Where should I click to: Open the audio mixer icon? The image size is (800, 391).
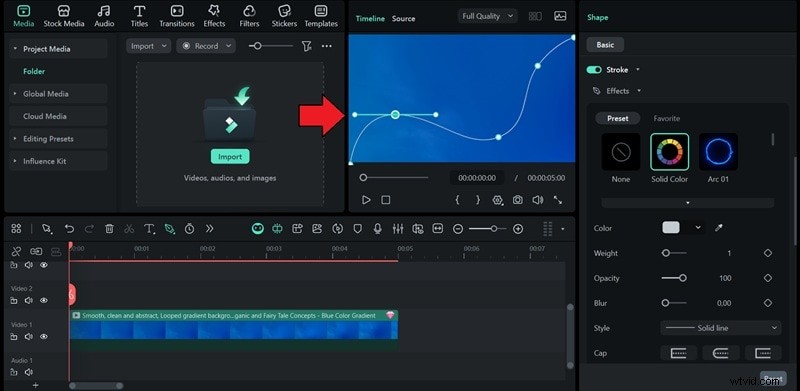pos(398,229)
